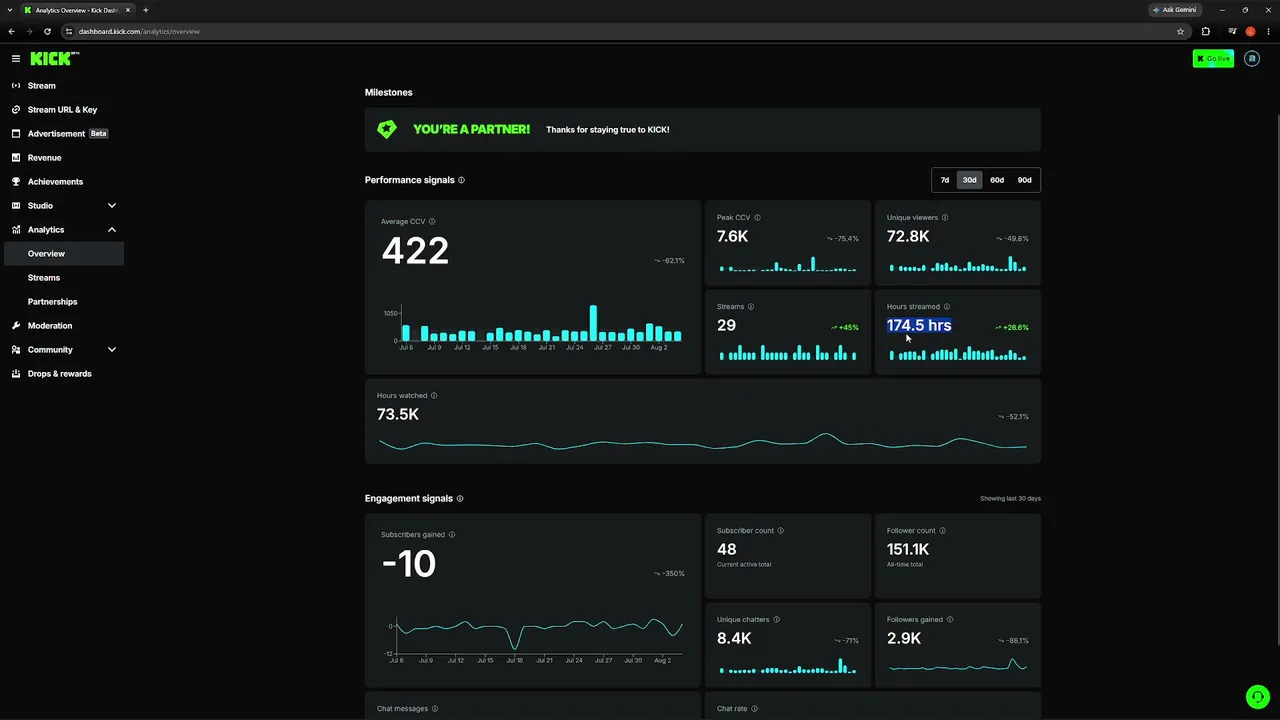The height and width of the screenshot is (720, 1280).
Task: Click info icon beside Subscriber count
Action: [x=781, y=531]
